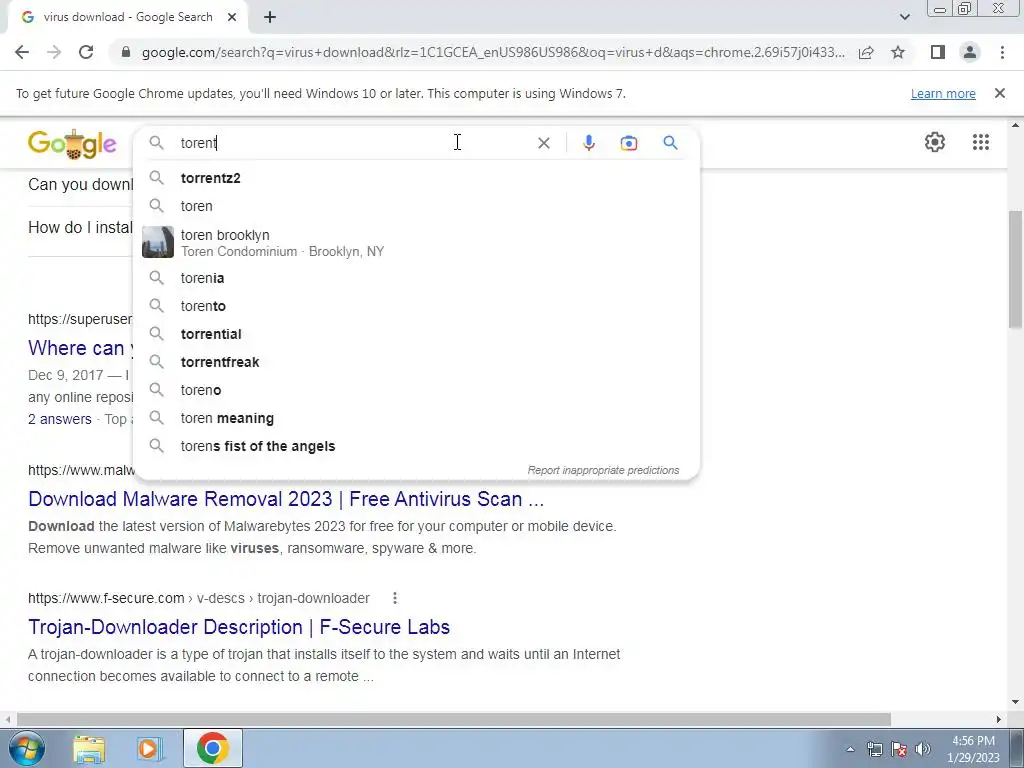The width and height of the screenshot is (1024, 768).
Task: Click Report inappropriate predictions
Action: (603, 470)
